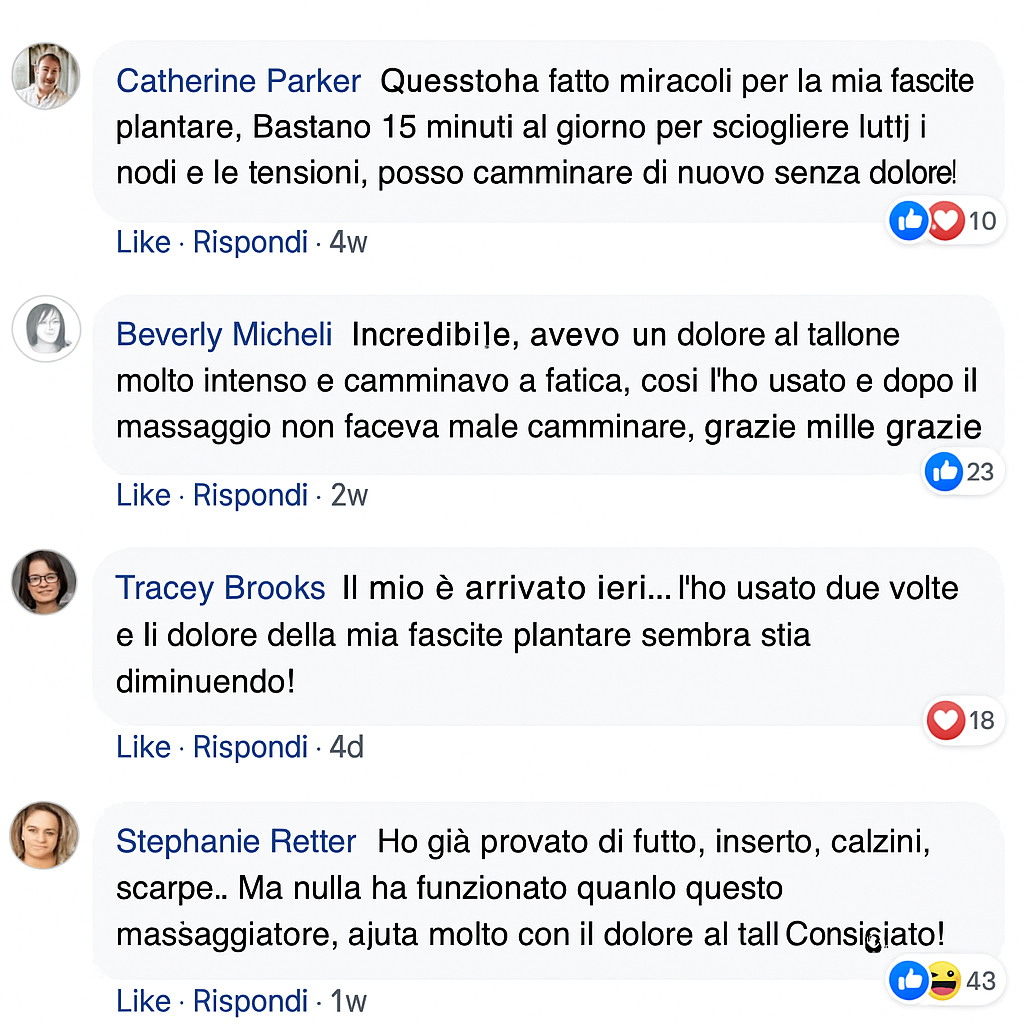Click the heart reaction icon on Tracey Brooks' comment

click(946, 720)
